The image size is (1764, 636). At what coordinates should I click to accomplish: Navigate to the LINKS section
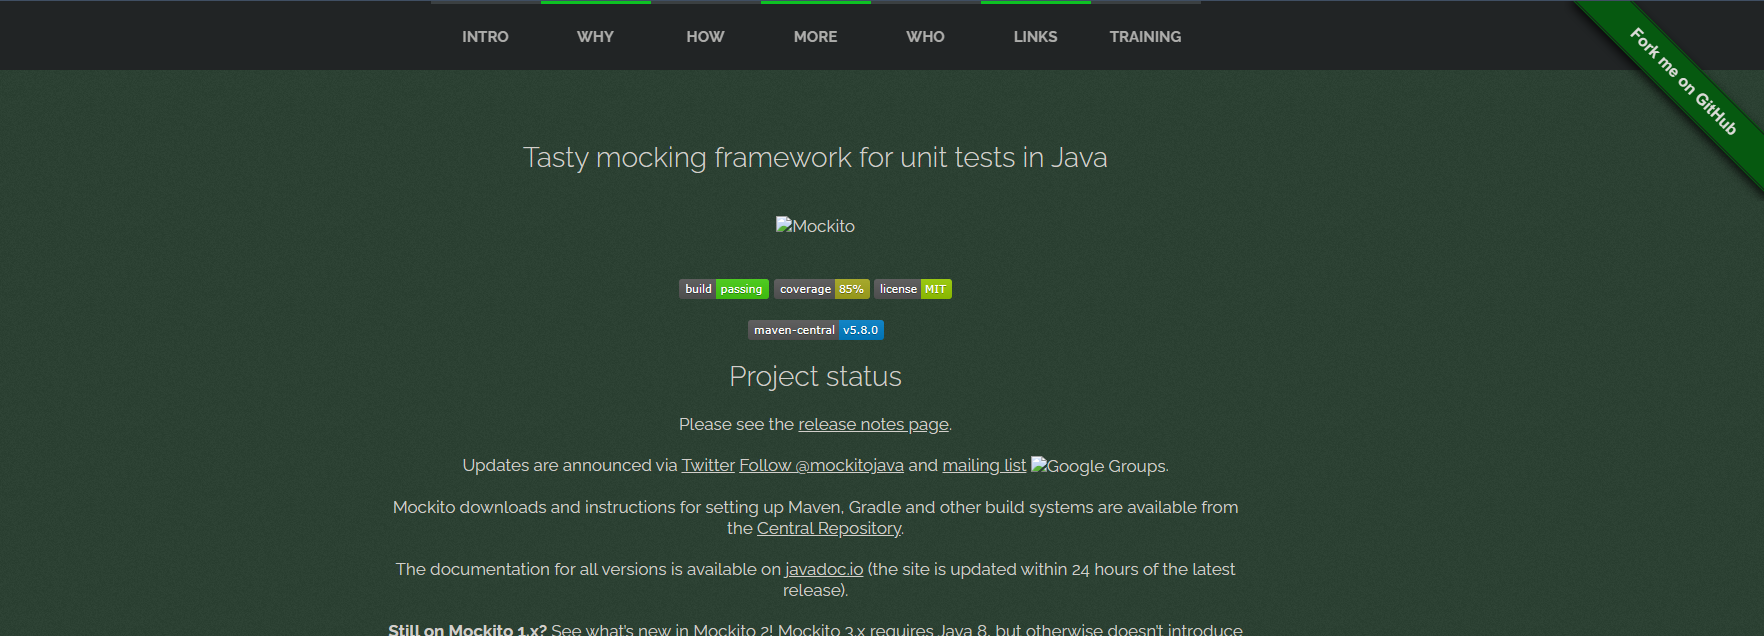[x=1035, y=36]
